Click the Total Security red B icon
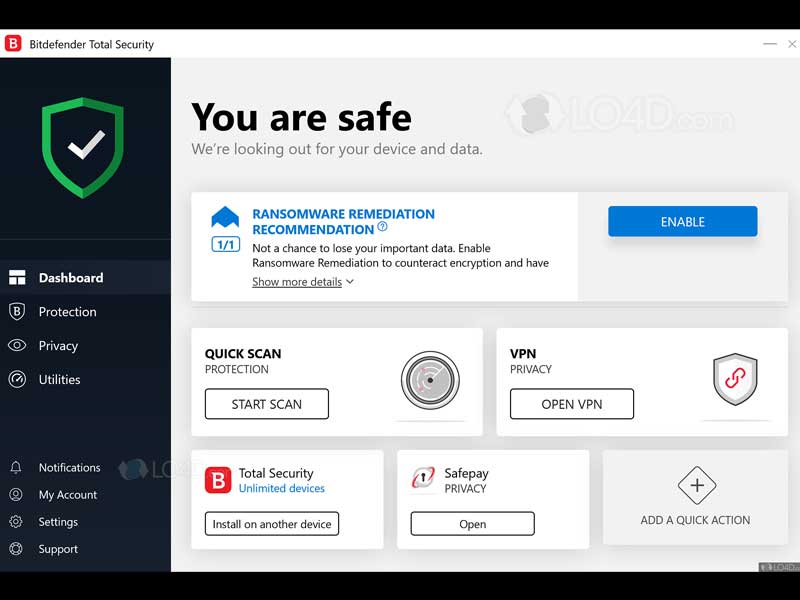Screen dimensions: 800x600 pos(218,480)
